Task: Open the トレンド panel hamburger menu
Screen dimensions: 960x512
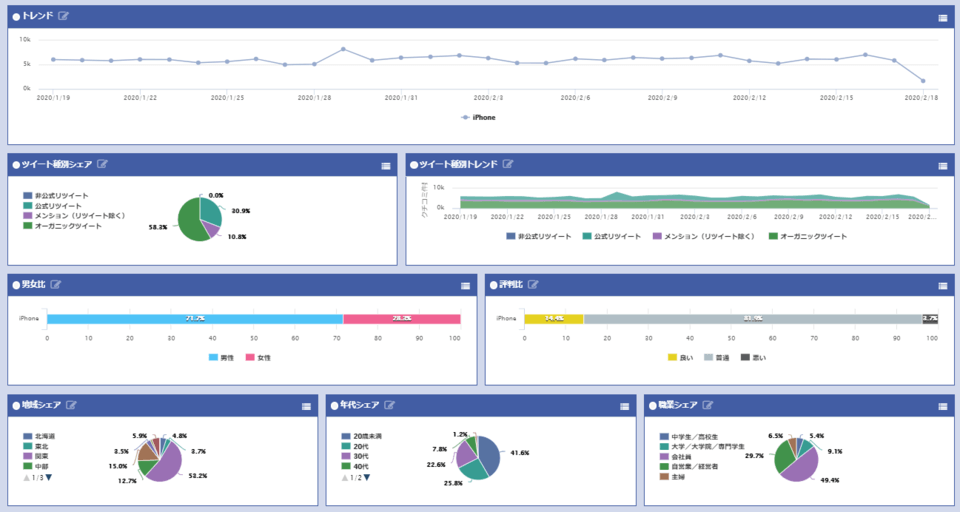Action: click(x=943, y=18)
